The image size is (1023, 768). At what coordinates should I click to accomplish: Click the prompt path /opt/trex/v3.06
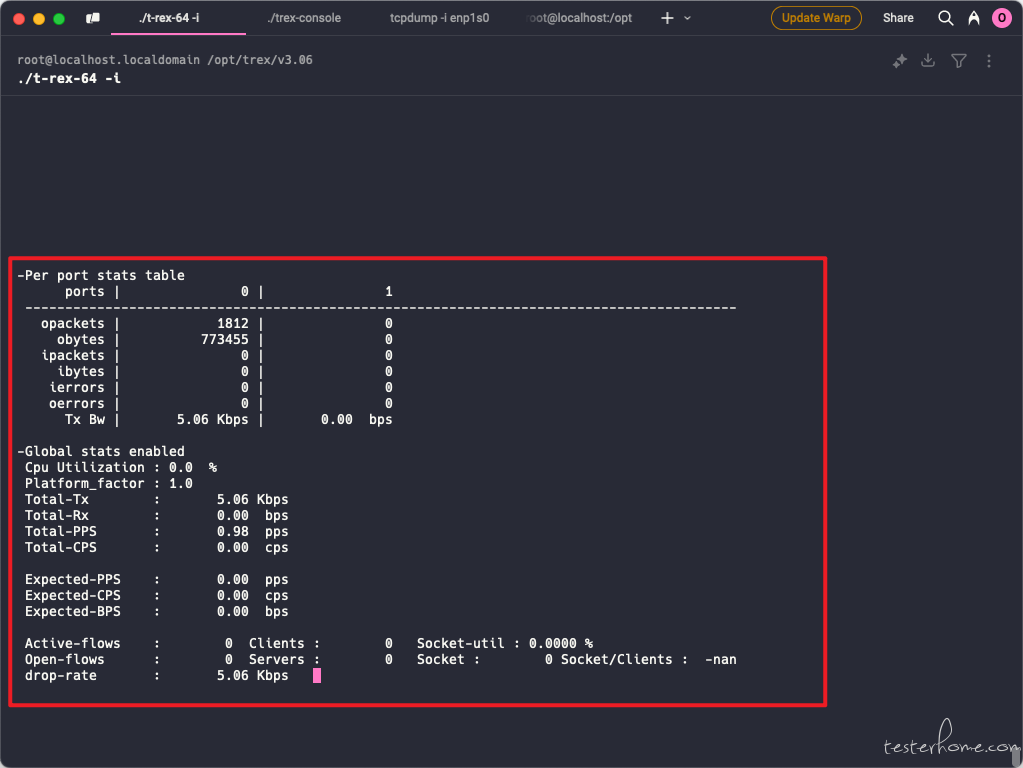[260, 60]
